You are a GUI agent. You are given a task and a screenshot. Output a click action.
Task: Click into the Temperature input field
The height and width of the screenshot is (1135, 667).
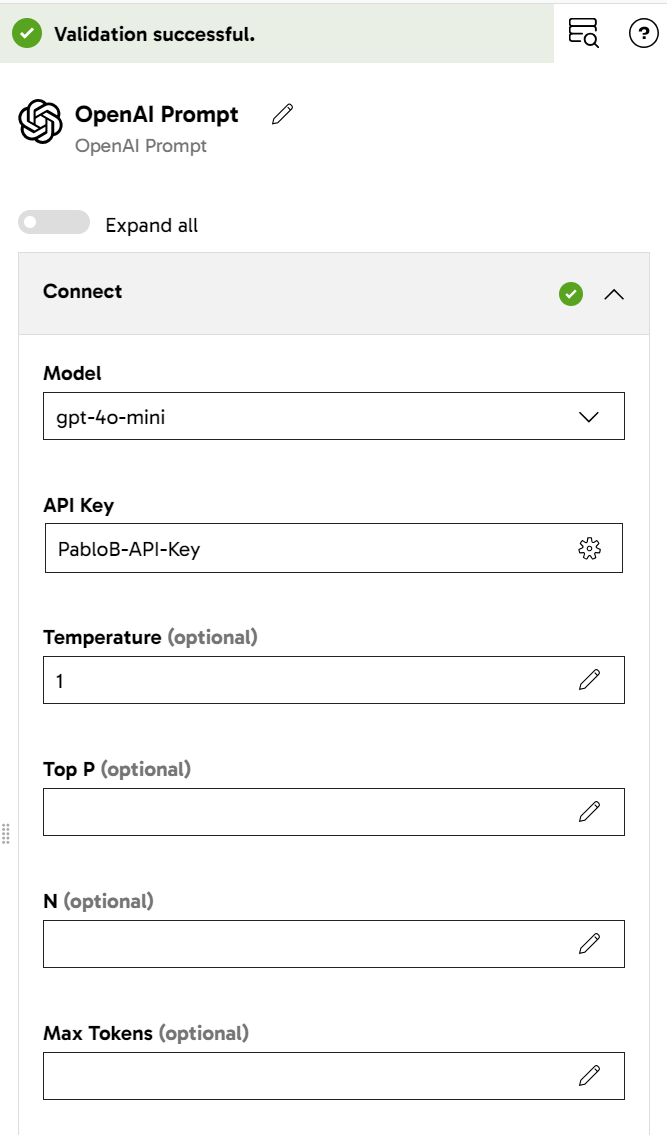coord(334,680)
